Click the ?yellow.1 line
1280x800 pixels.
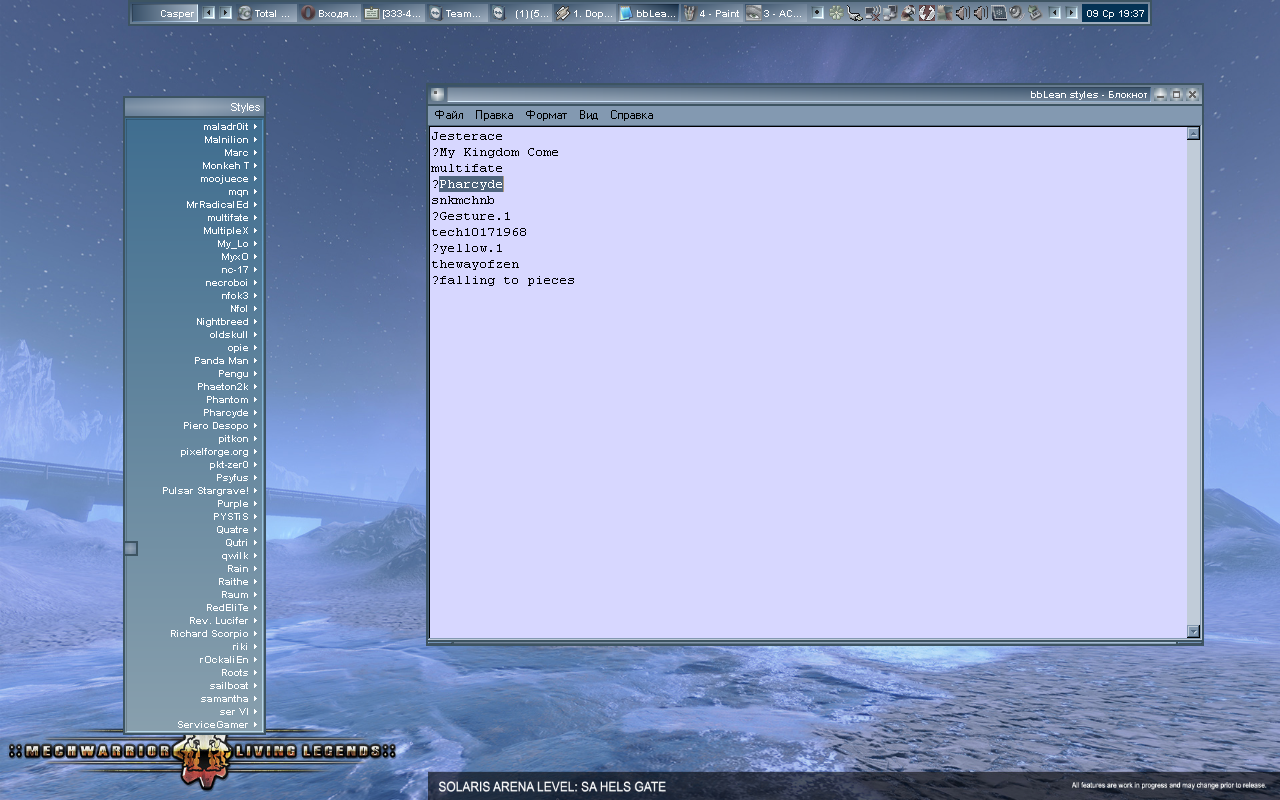[x=467, y=248]
